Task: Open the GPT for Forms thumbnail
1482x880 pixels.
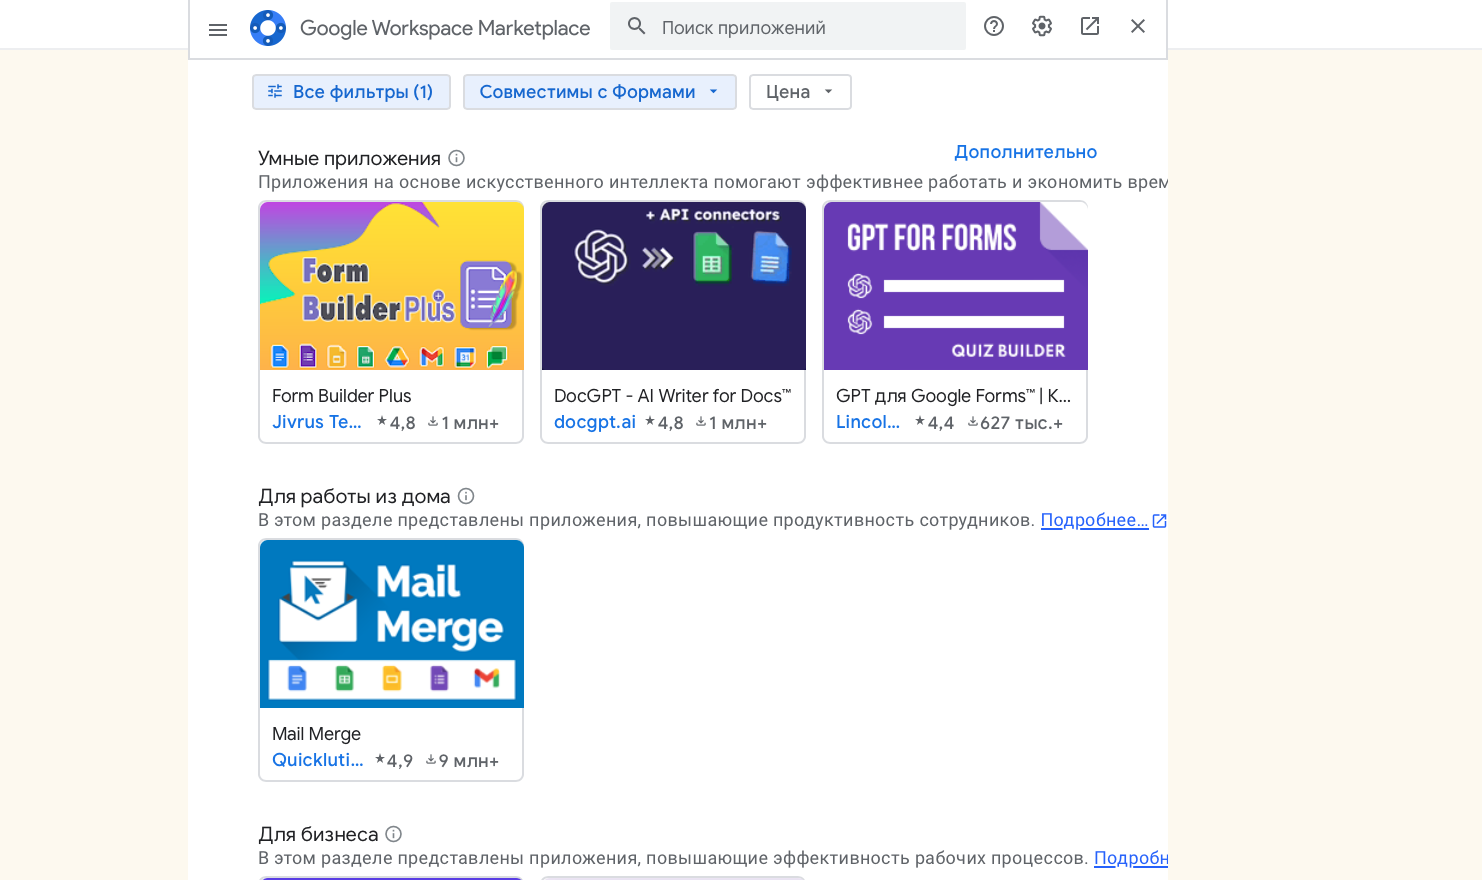Action: 955,286
